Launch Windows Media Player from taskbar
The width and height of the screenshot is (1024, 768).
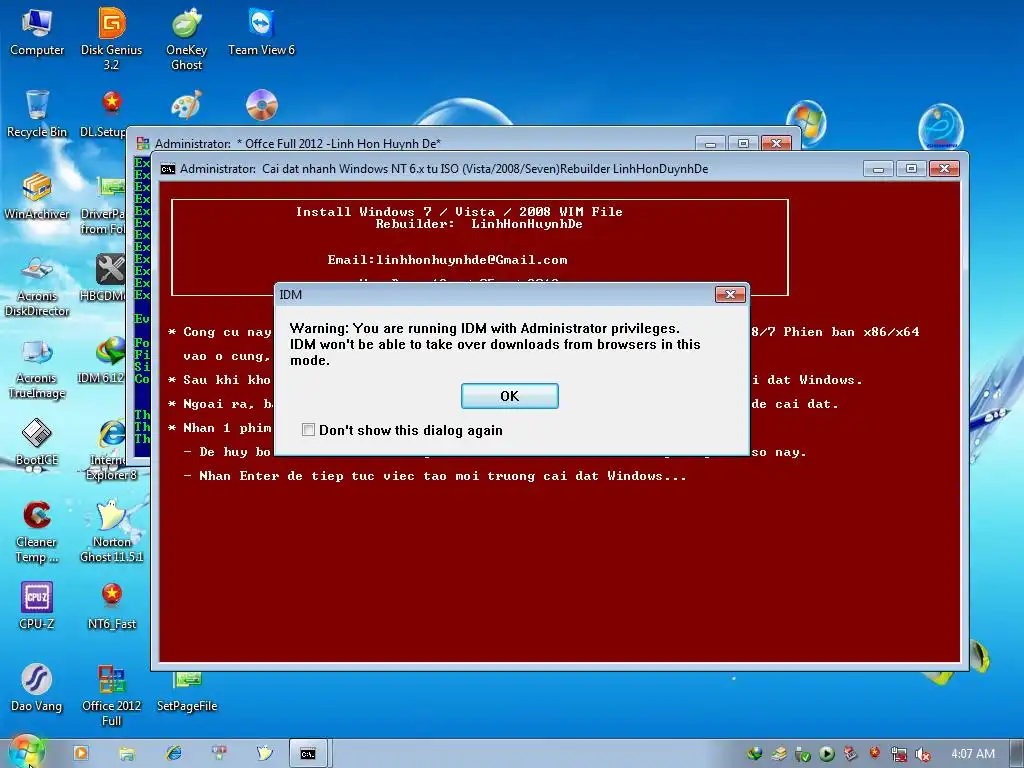tap(81, 753)
